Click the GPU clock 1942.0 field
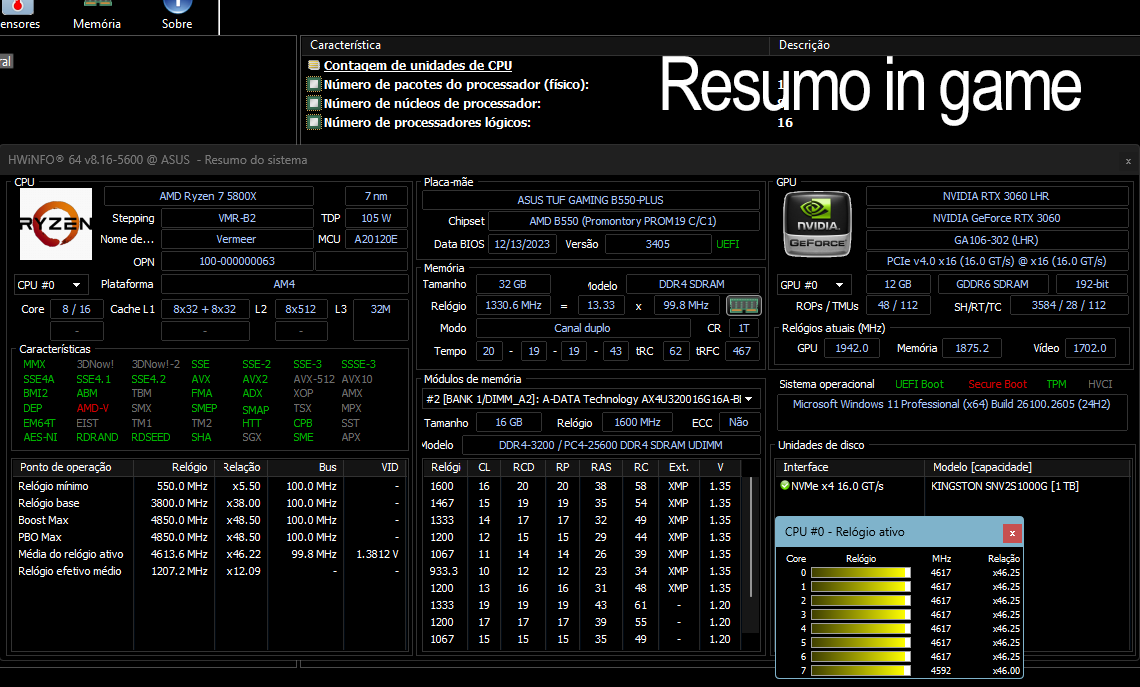Image resolution: width=1140 pixels, height=687 pixels. [x=851, y=348]
